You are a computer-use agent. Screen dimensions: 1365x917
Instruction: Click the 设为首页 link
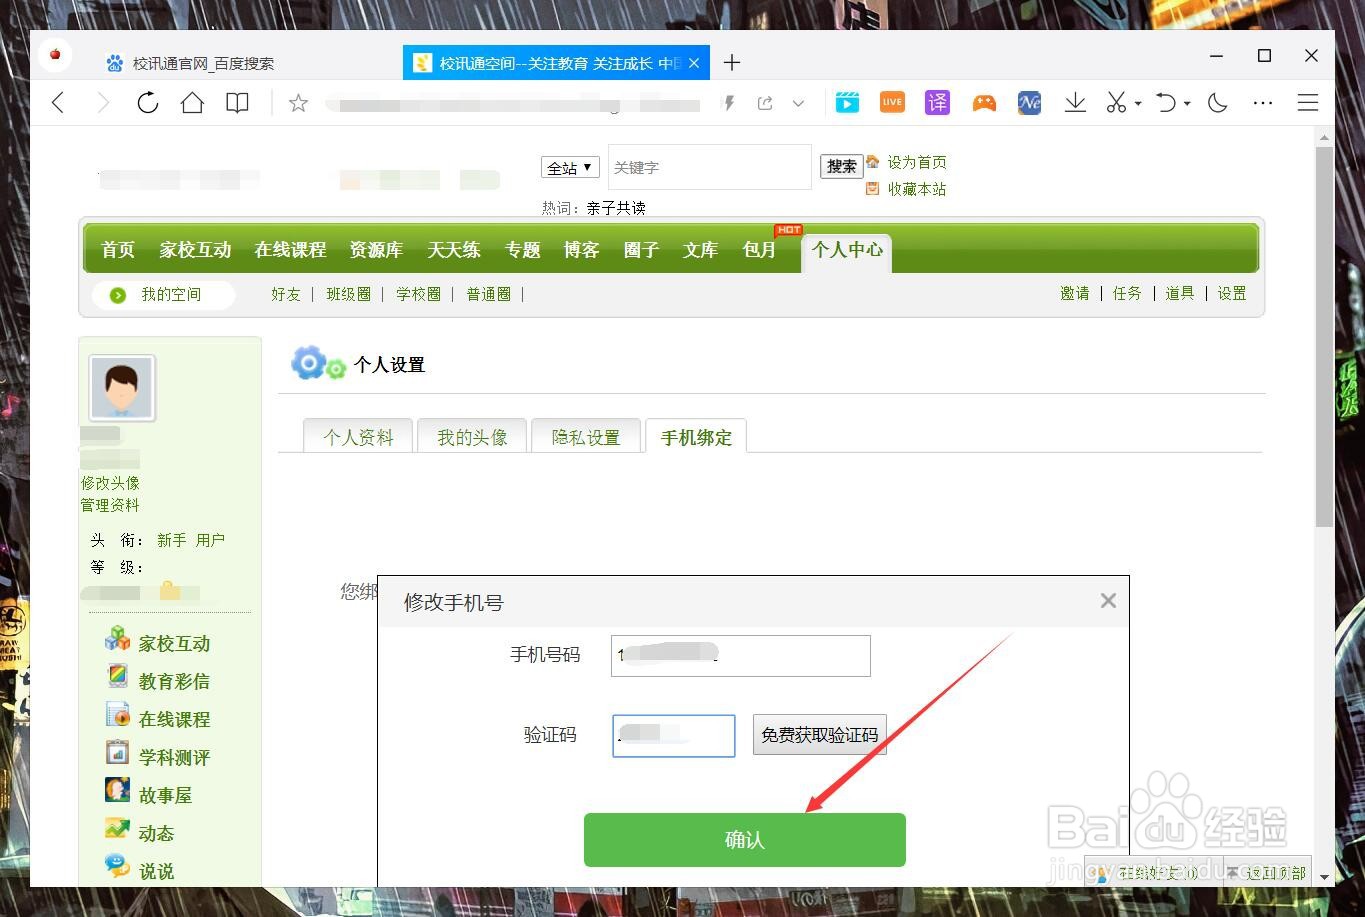[x=917, y=162]
